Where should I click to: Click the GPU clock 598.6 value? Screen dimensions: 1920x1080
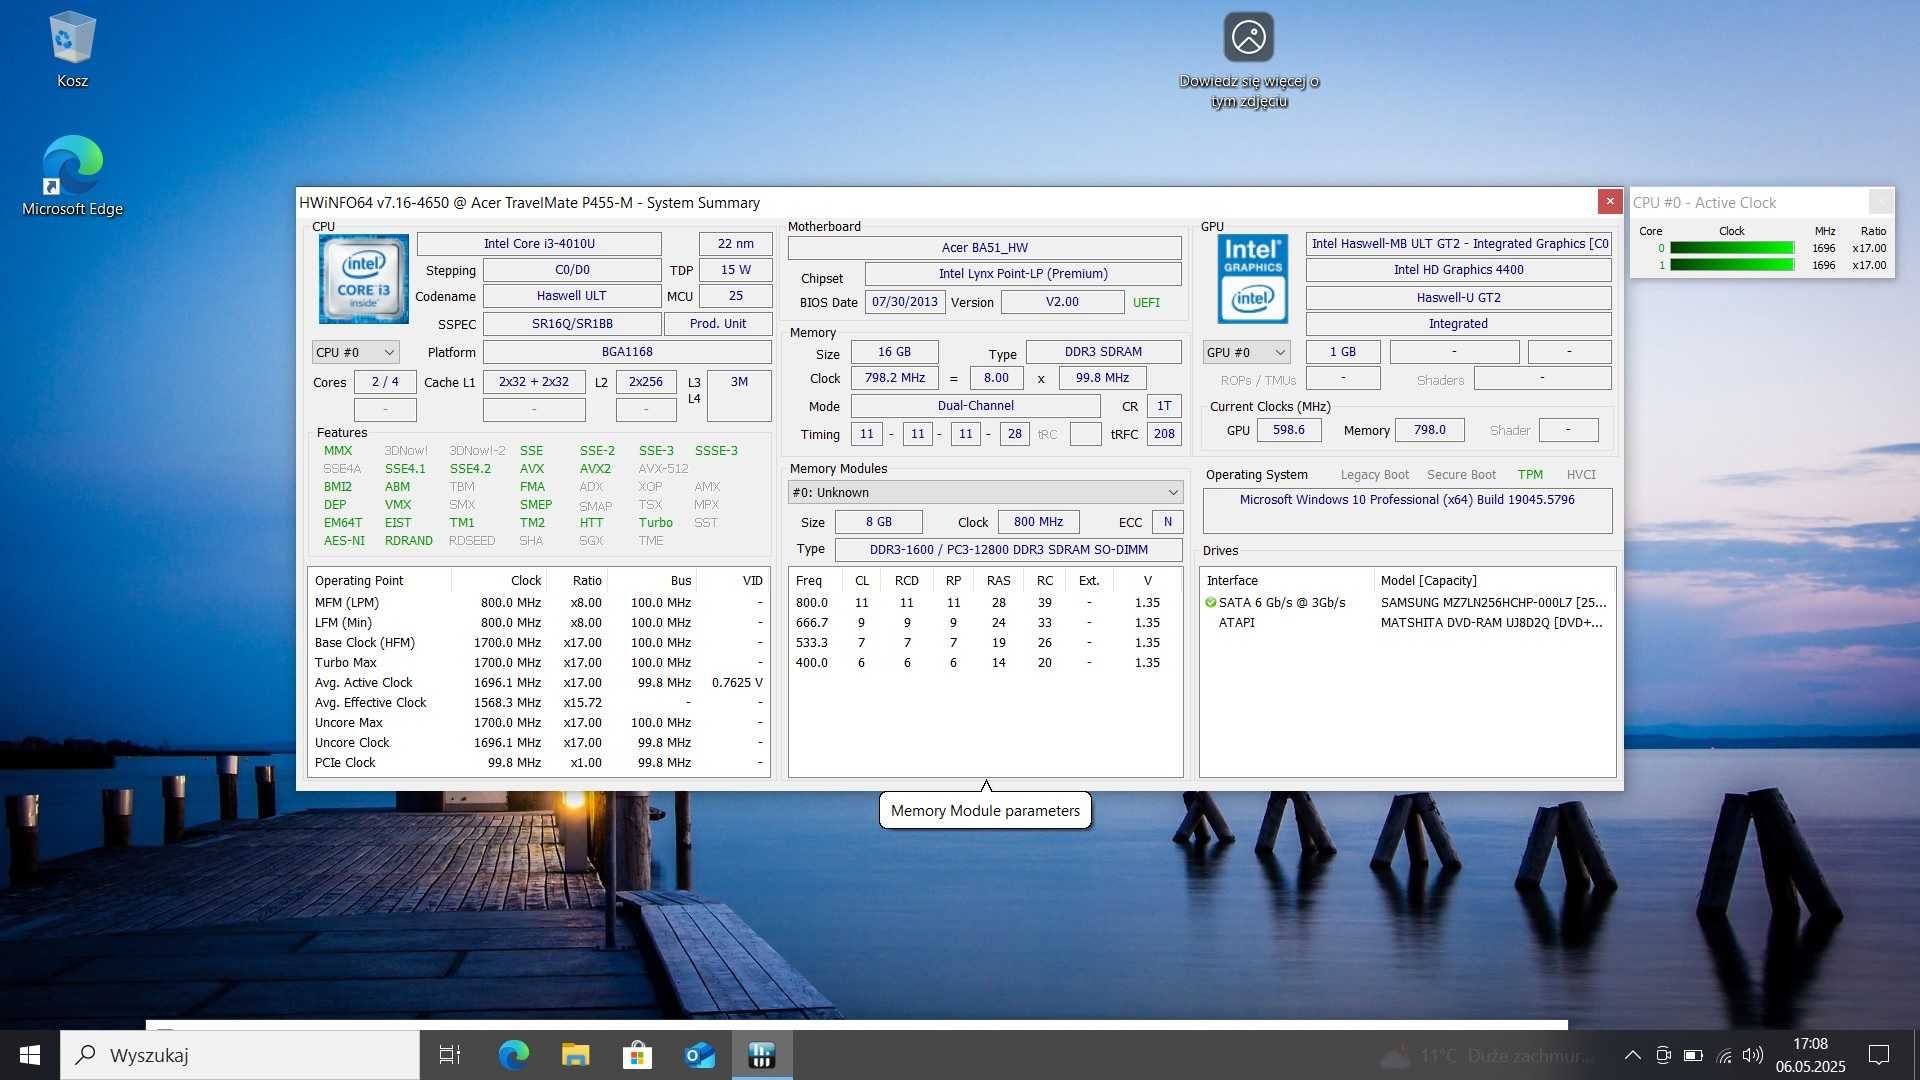pos(1288,430)
